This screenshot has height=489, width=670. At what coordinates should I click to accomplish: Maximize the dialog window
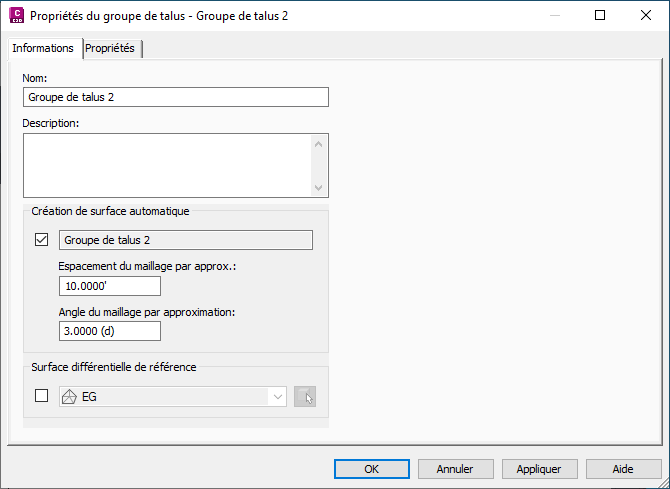(x=600, y=16)
